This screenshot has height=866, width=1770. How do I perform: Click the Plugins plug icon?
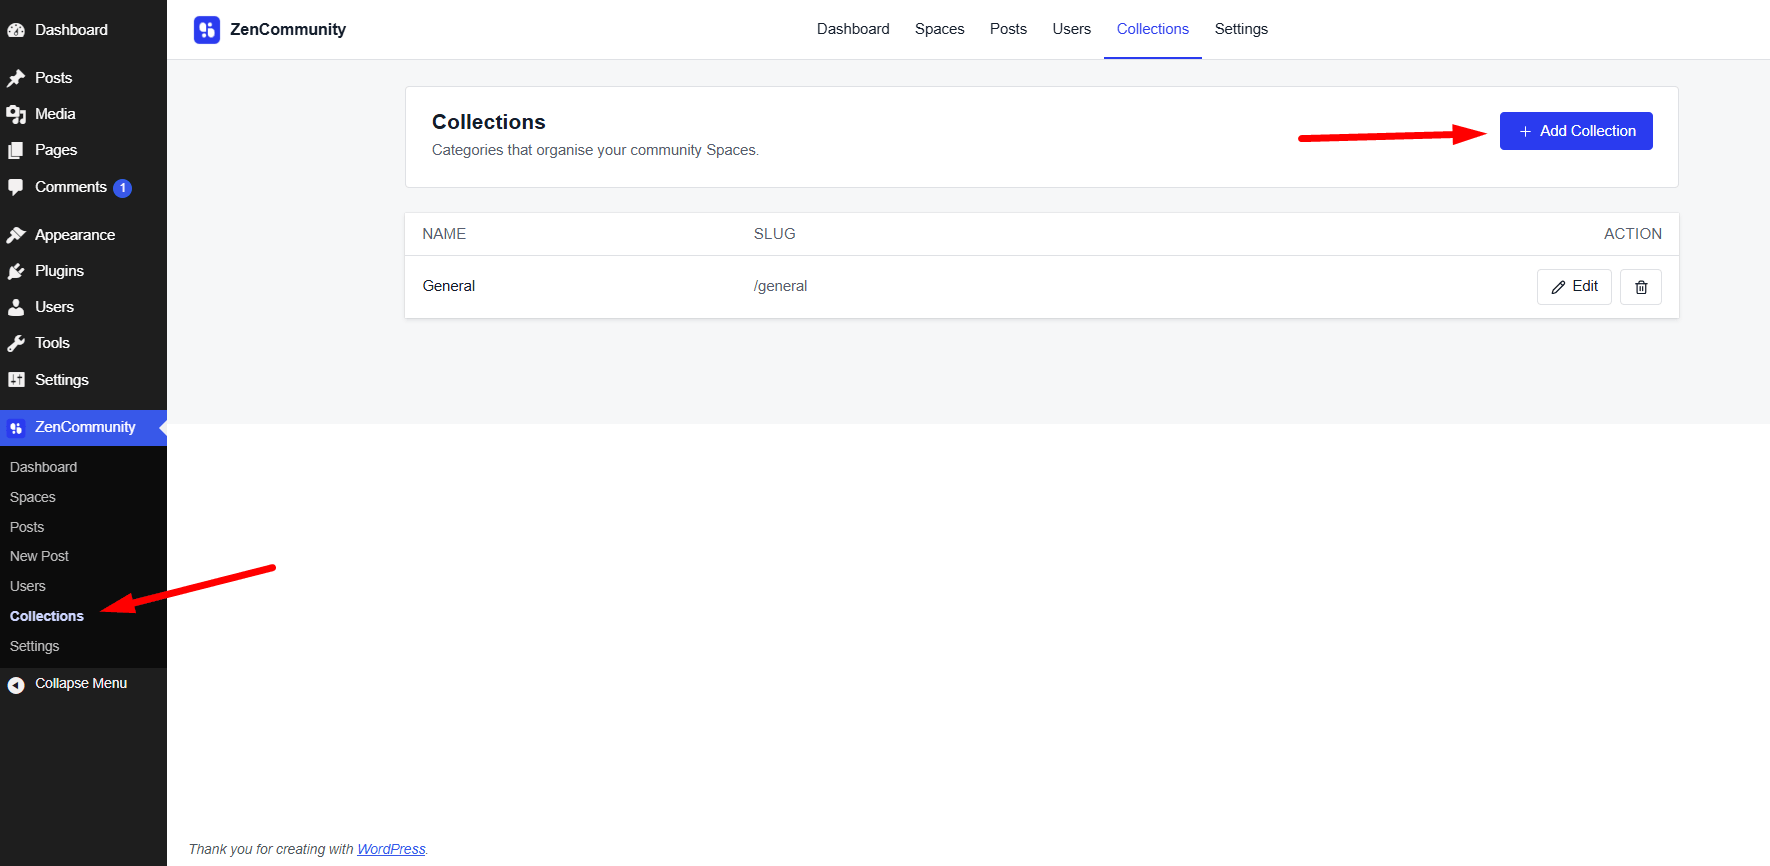click(x=16, y=271)
